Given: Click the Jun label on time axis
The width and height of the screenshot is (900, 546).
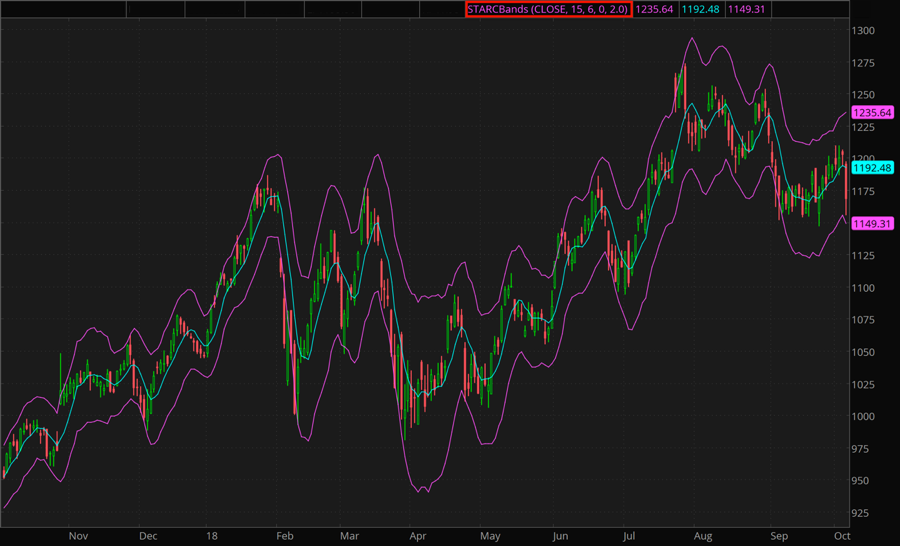Looking at the screenshot, I should (560, 535).
